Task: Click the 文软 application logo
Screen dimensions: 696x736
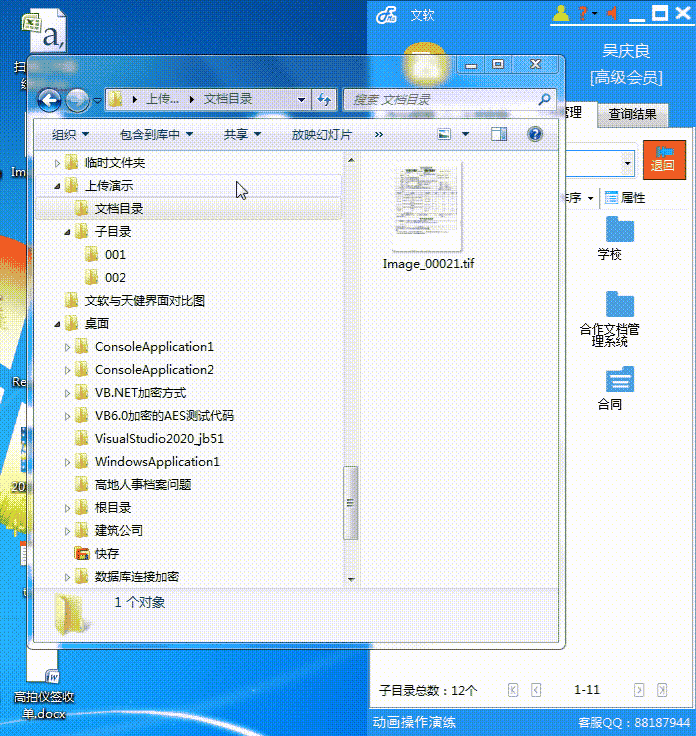Action: (x=386, y=15)
